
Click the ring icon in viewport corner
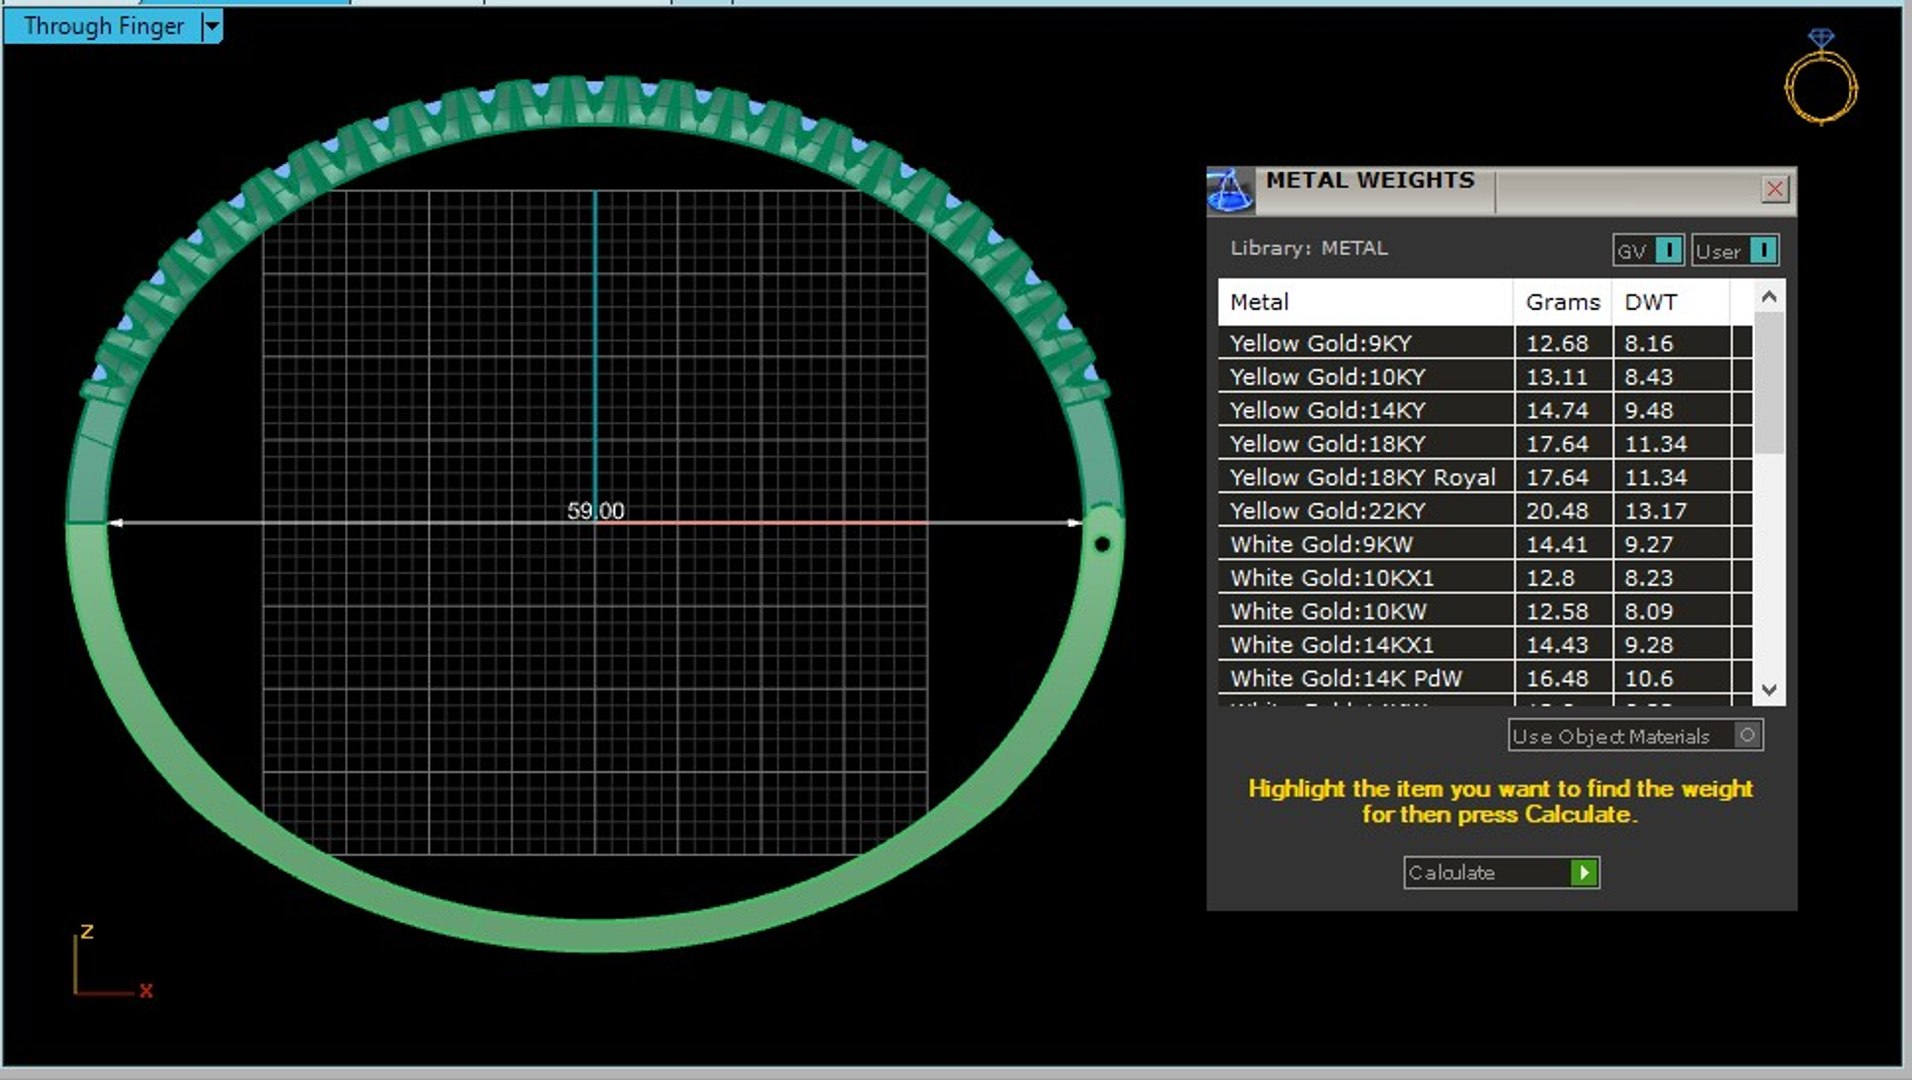pyautogui.click(x=1821, y=77)
